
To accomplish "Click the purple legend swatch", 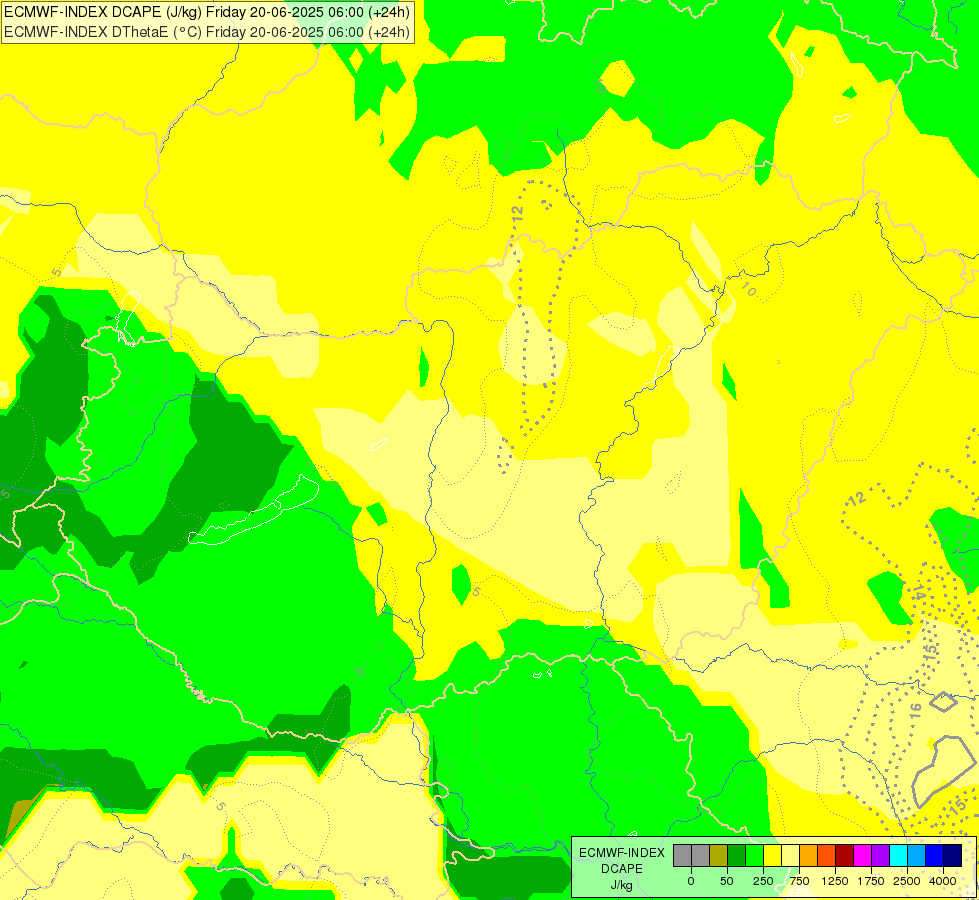I will click(880, 855).
